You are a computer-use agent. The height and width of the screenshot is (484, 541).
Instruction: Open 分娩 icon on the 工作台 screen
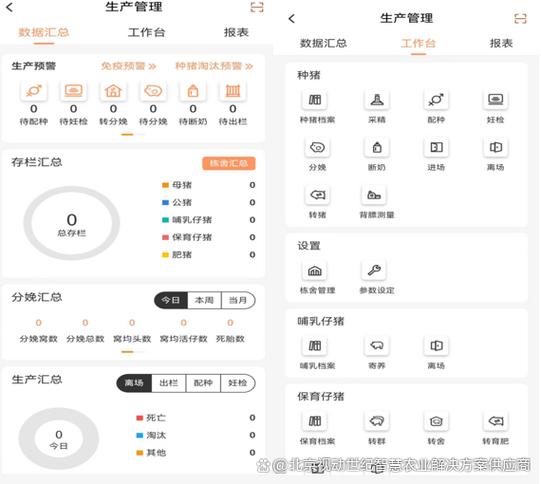pyautogui.click(x=317, y=148)
